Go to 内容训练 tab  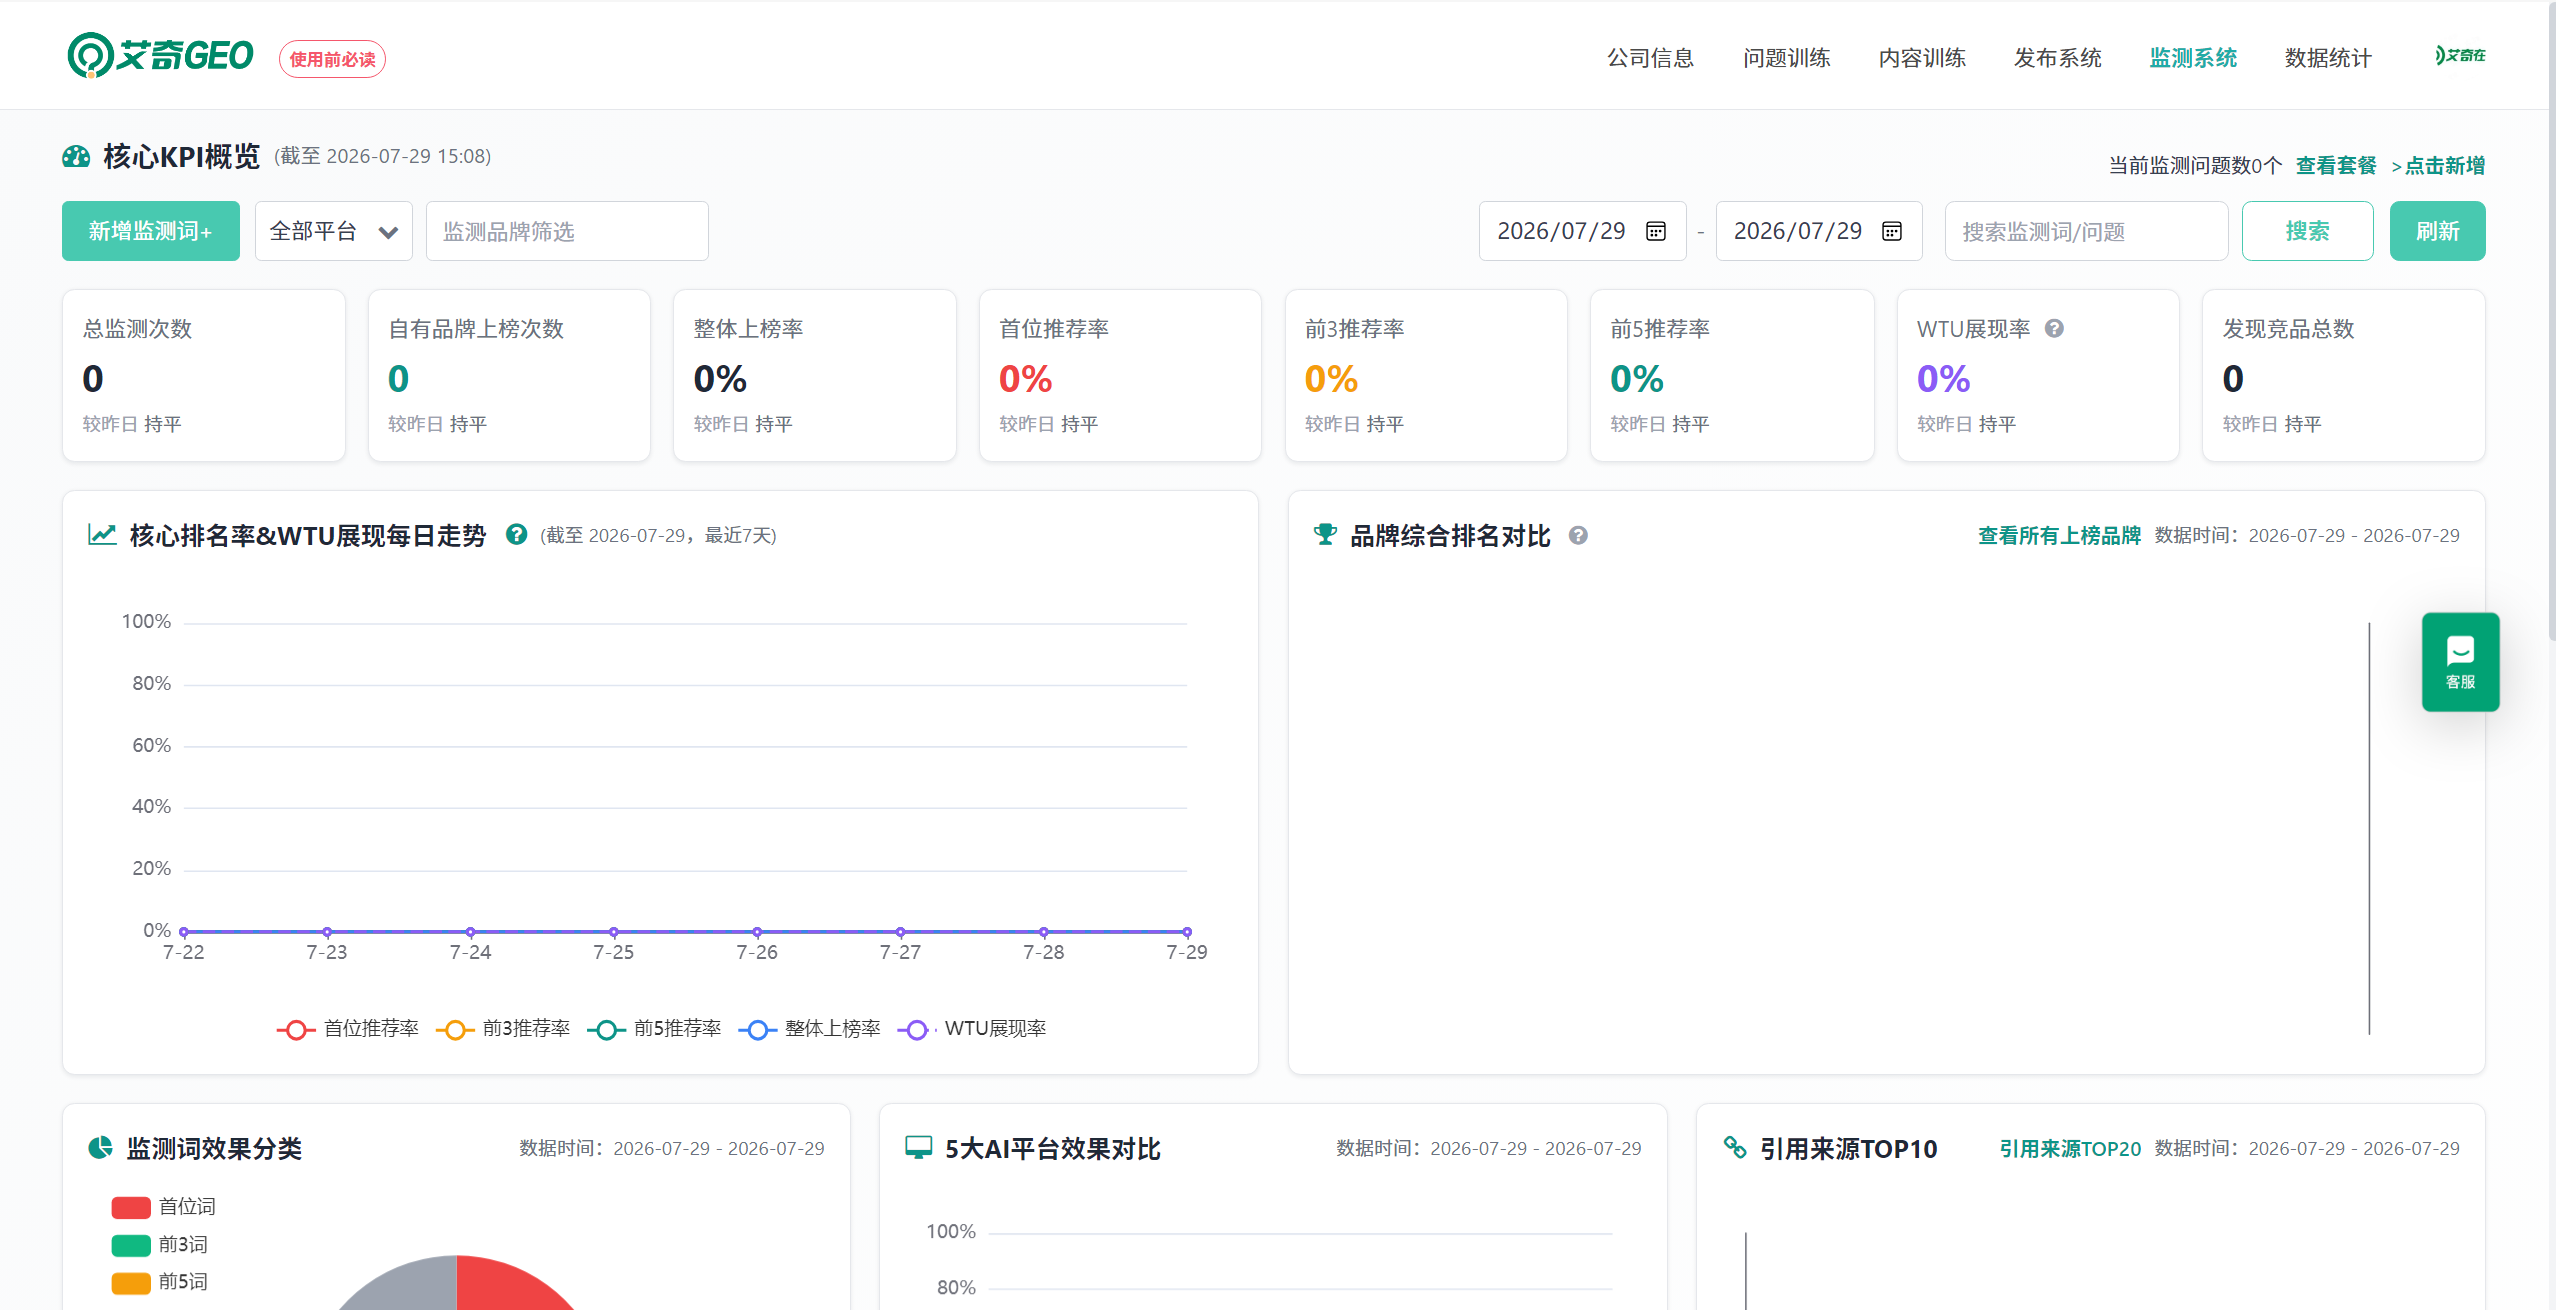tap(1922, 58)
